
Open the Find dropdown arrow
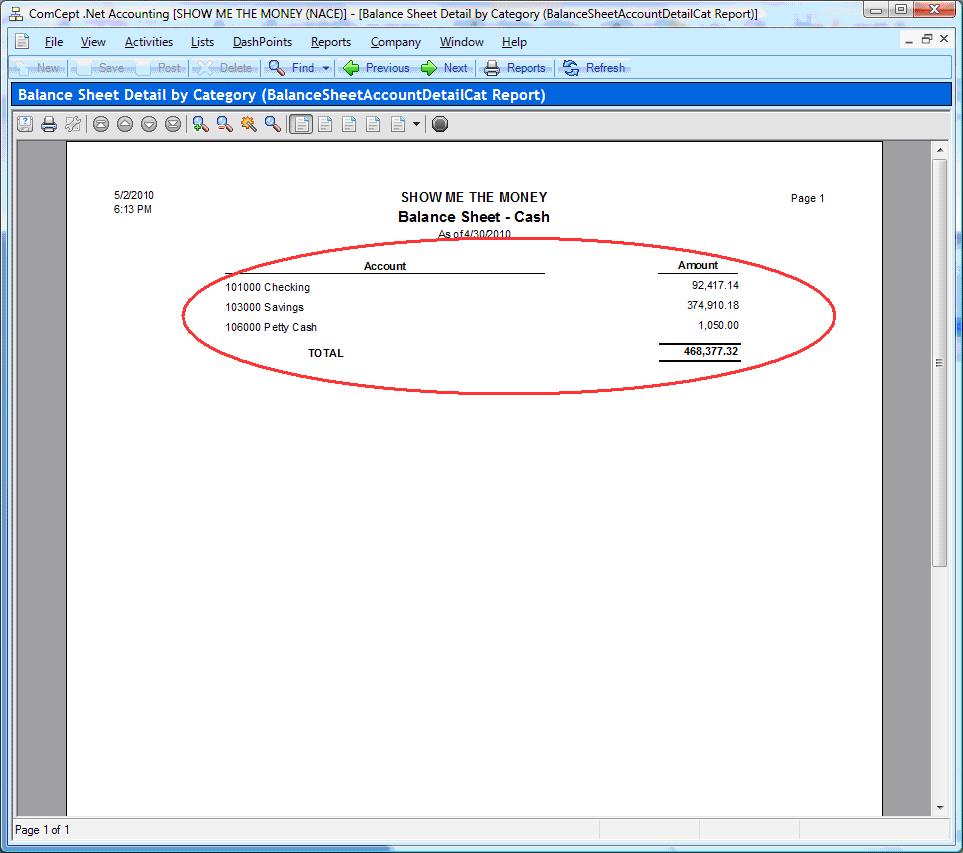[x=326, y=68]
